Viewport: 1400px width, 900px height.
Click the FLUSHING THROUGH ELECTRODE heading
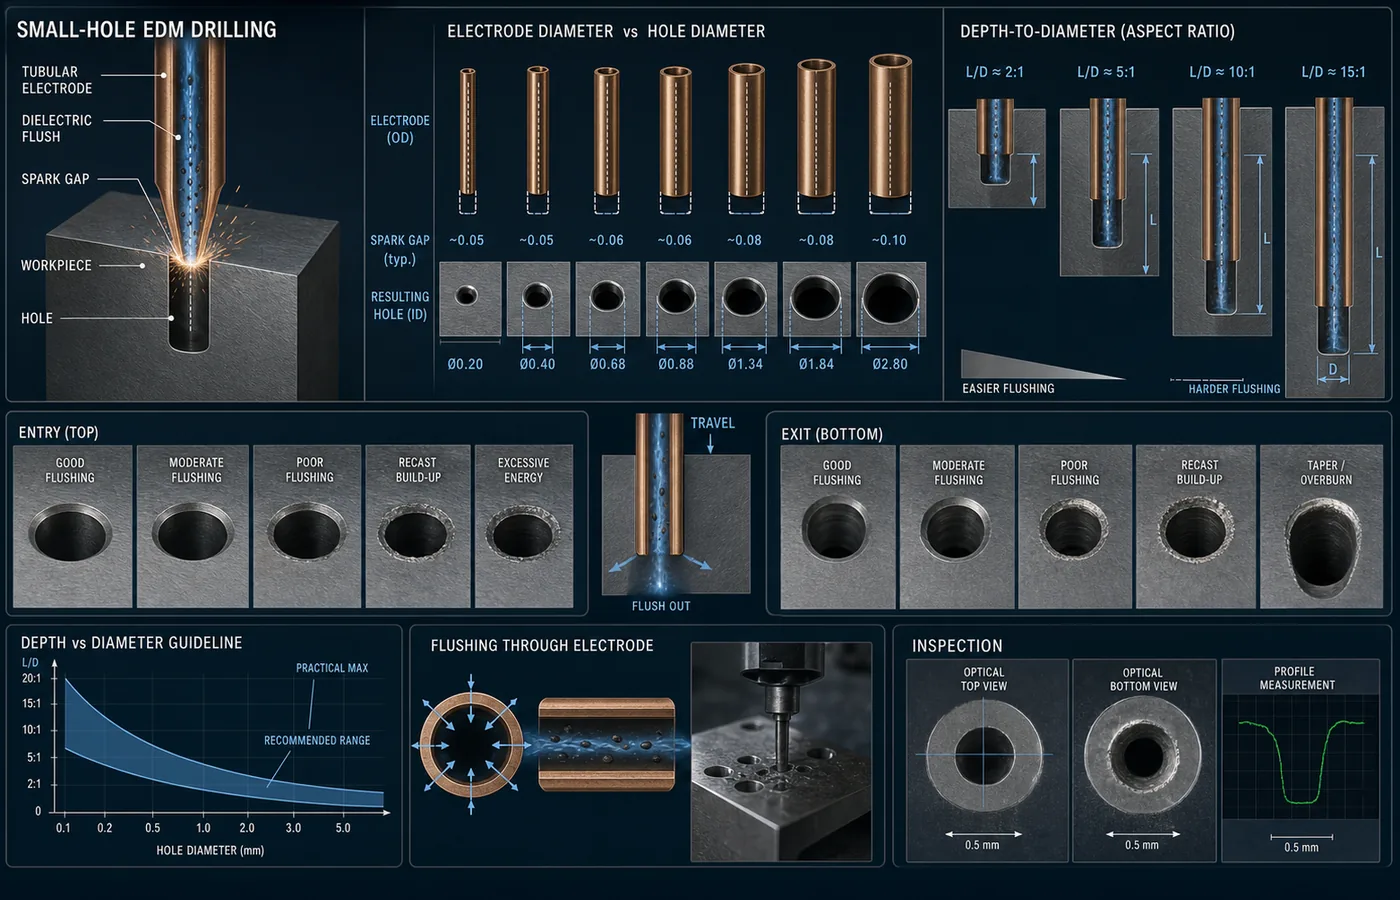coord(542,646)
